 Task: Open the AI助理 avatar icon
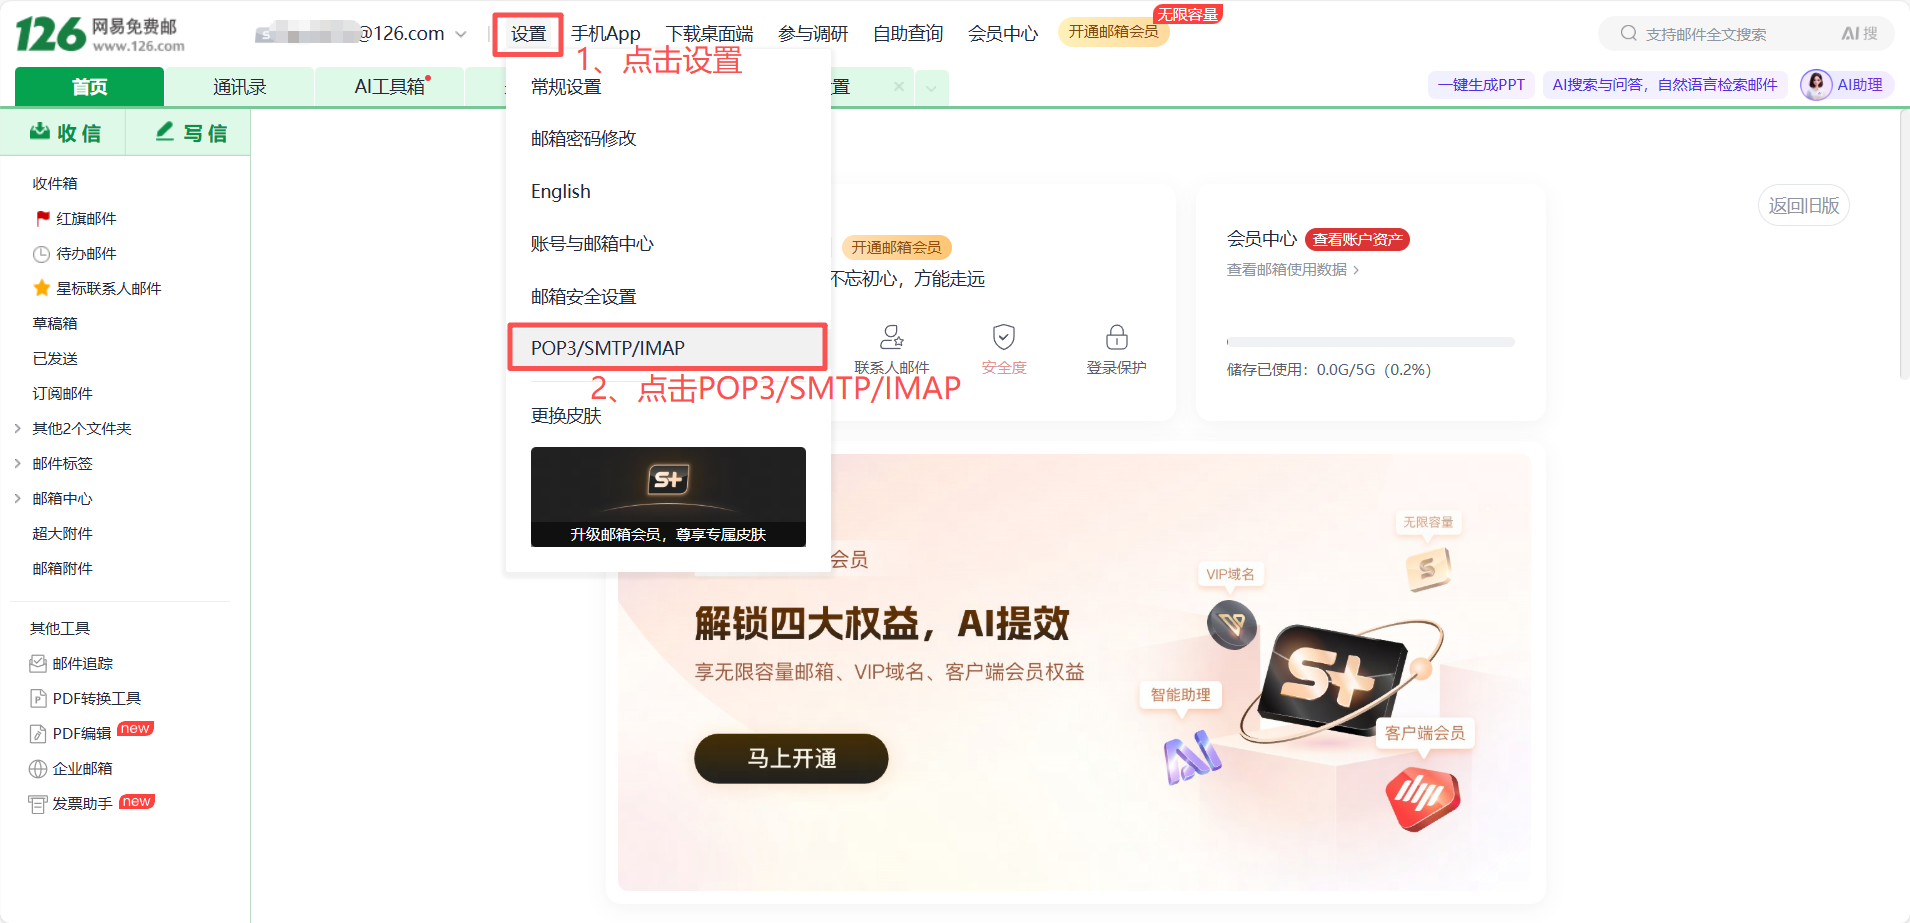pyautogui.click(x=1816, y=85)
